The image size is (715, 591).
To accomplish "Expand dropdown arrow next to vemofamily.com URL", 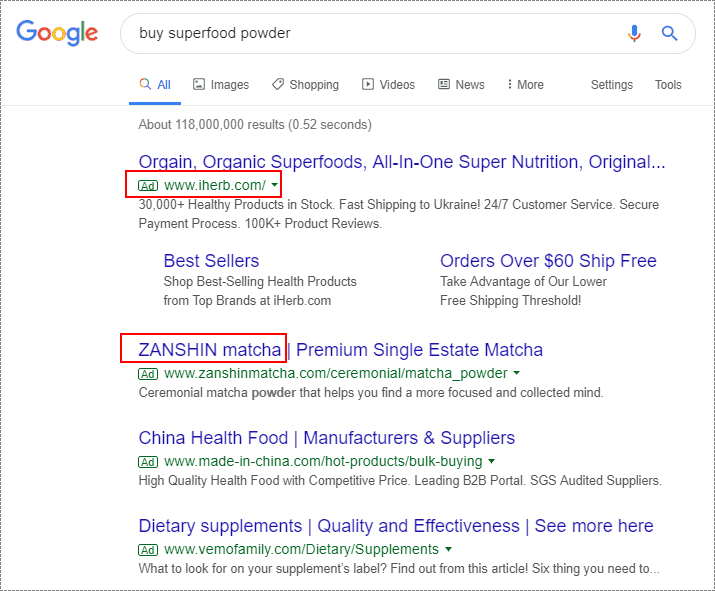I will tap(448, 549).
